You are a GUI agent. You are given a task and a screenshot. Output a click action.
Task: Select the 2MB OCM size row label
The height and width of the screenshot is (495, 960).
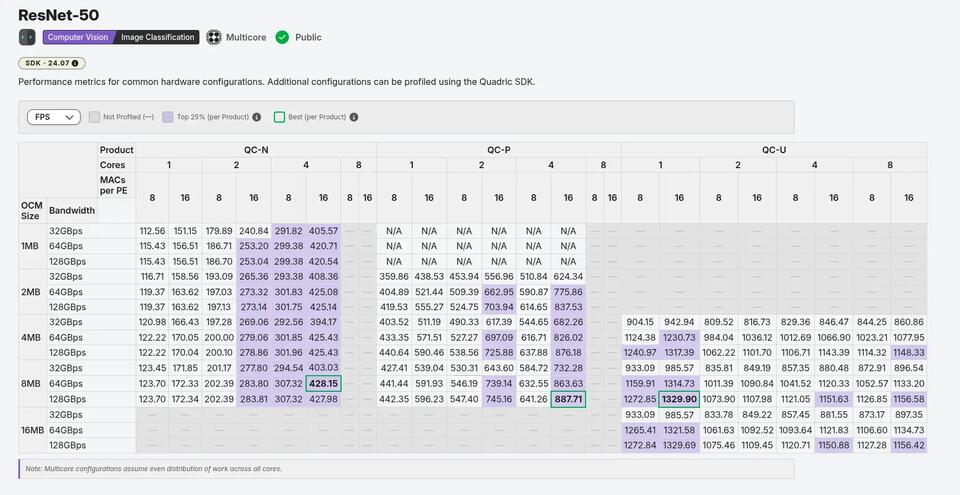click(x=31, y=292)
